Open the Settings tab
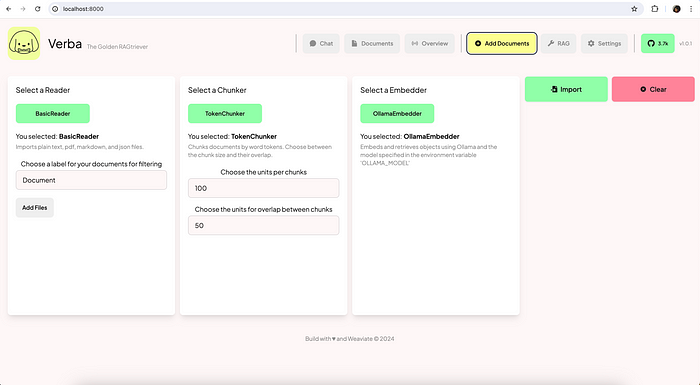700x385 pixels. (604, 43)
